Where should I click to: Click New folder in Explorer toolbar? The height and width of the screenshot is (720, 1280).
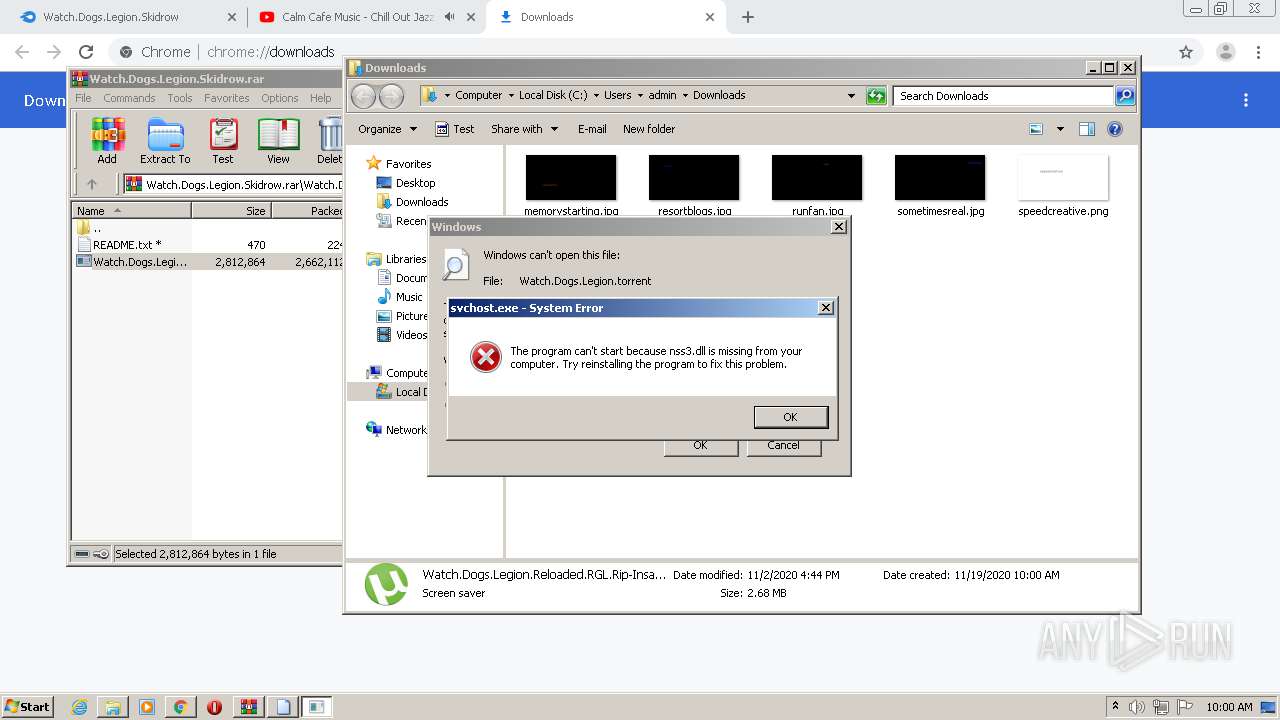coord(649,129)
